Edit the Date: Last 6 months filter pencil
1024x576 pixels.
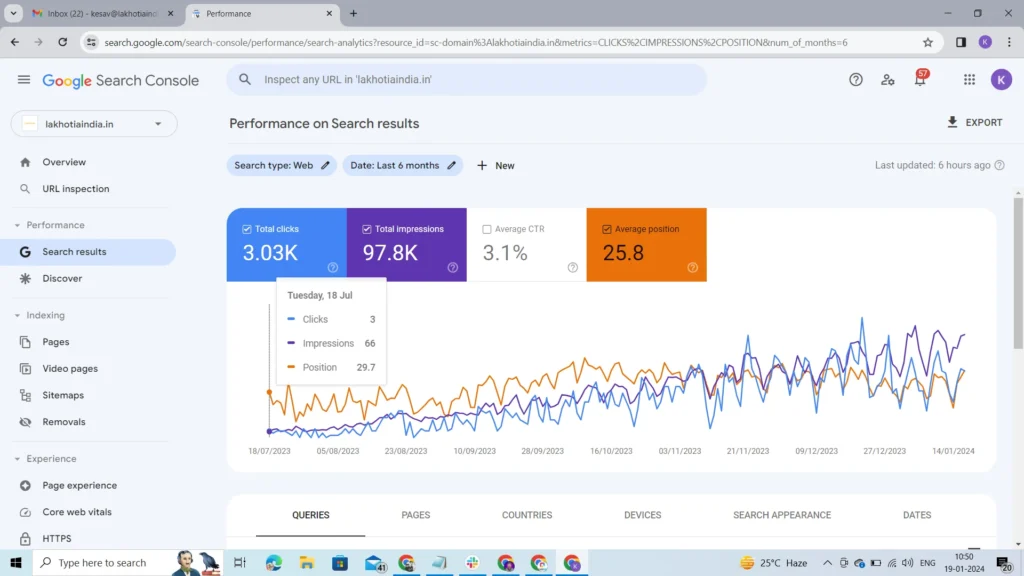(x=451, y=166)
